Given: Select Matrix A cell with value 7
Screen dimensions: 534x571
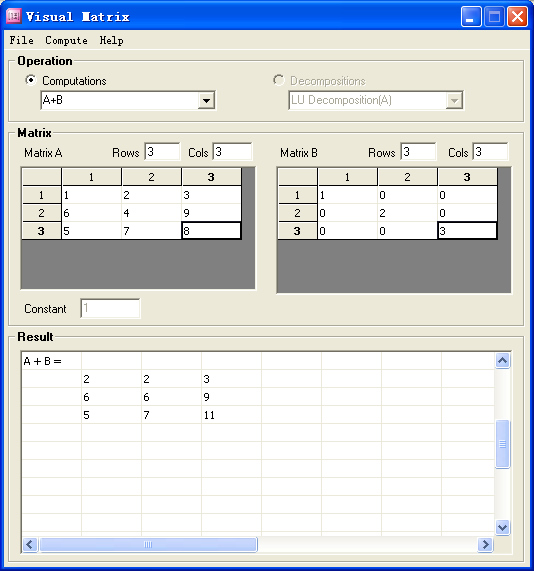Looking at the screenshot, I should click(152, 231).
